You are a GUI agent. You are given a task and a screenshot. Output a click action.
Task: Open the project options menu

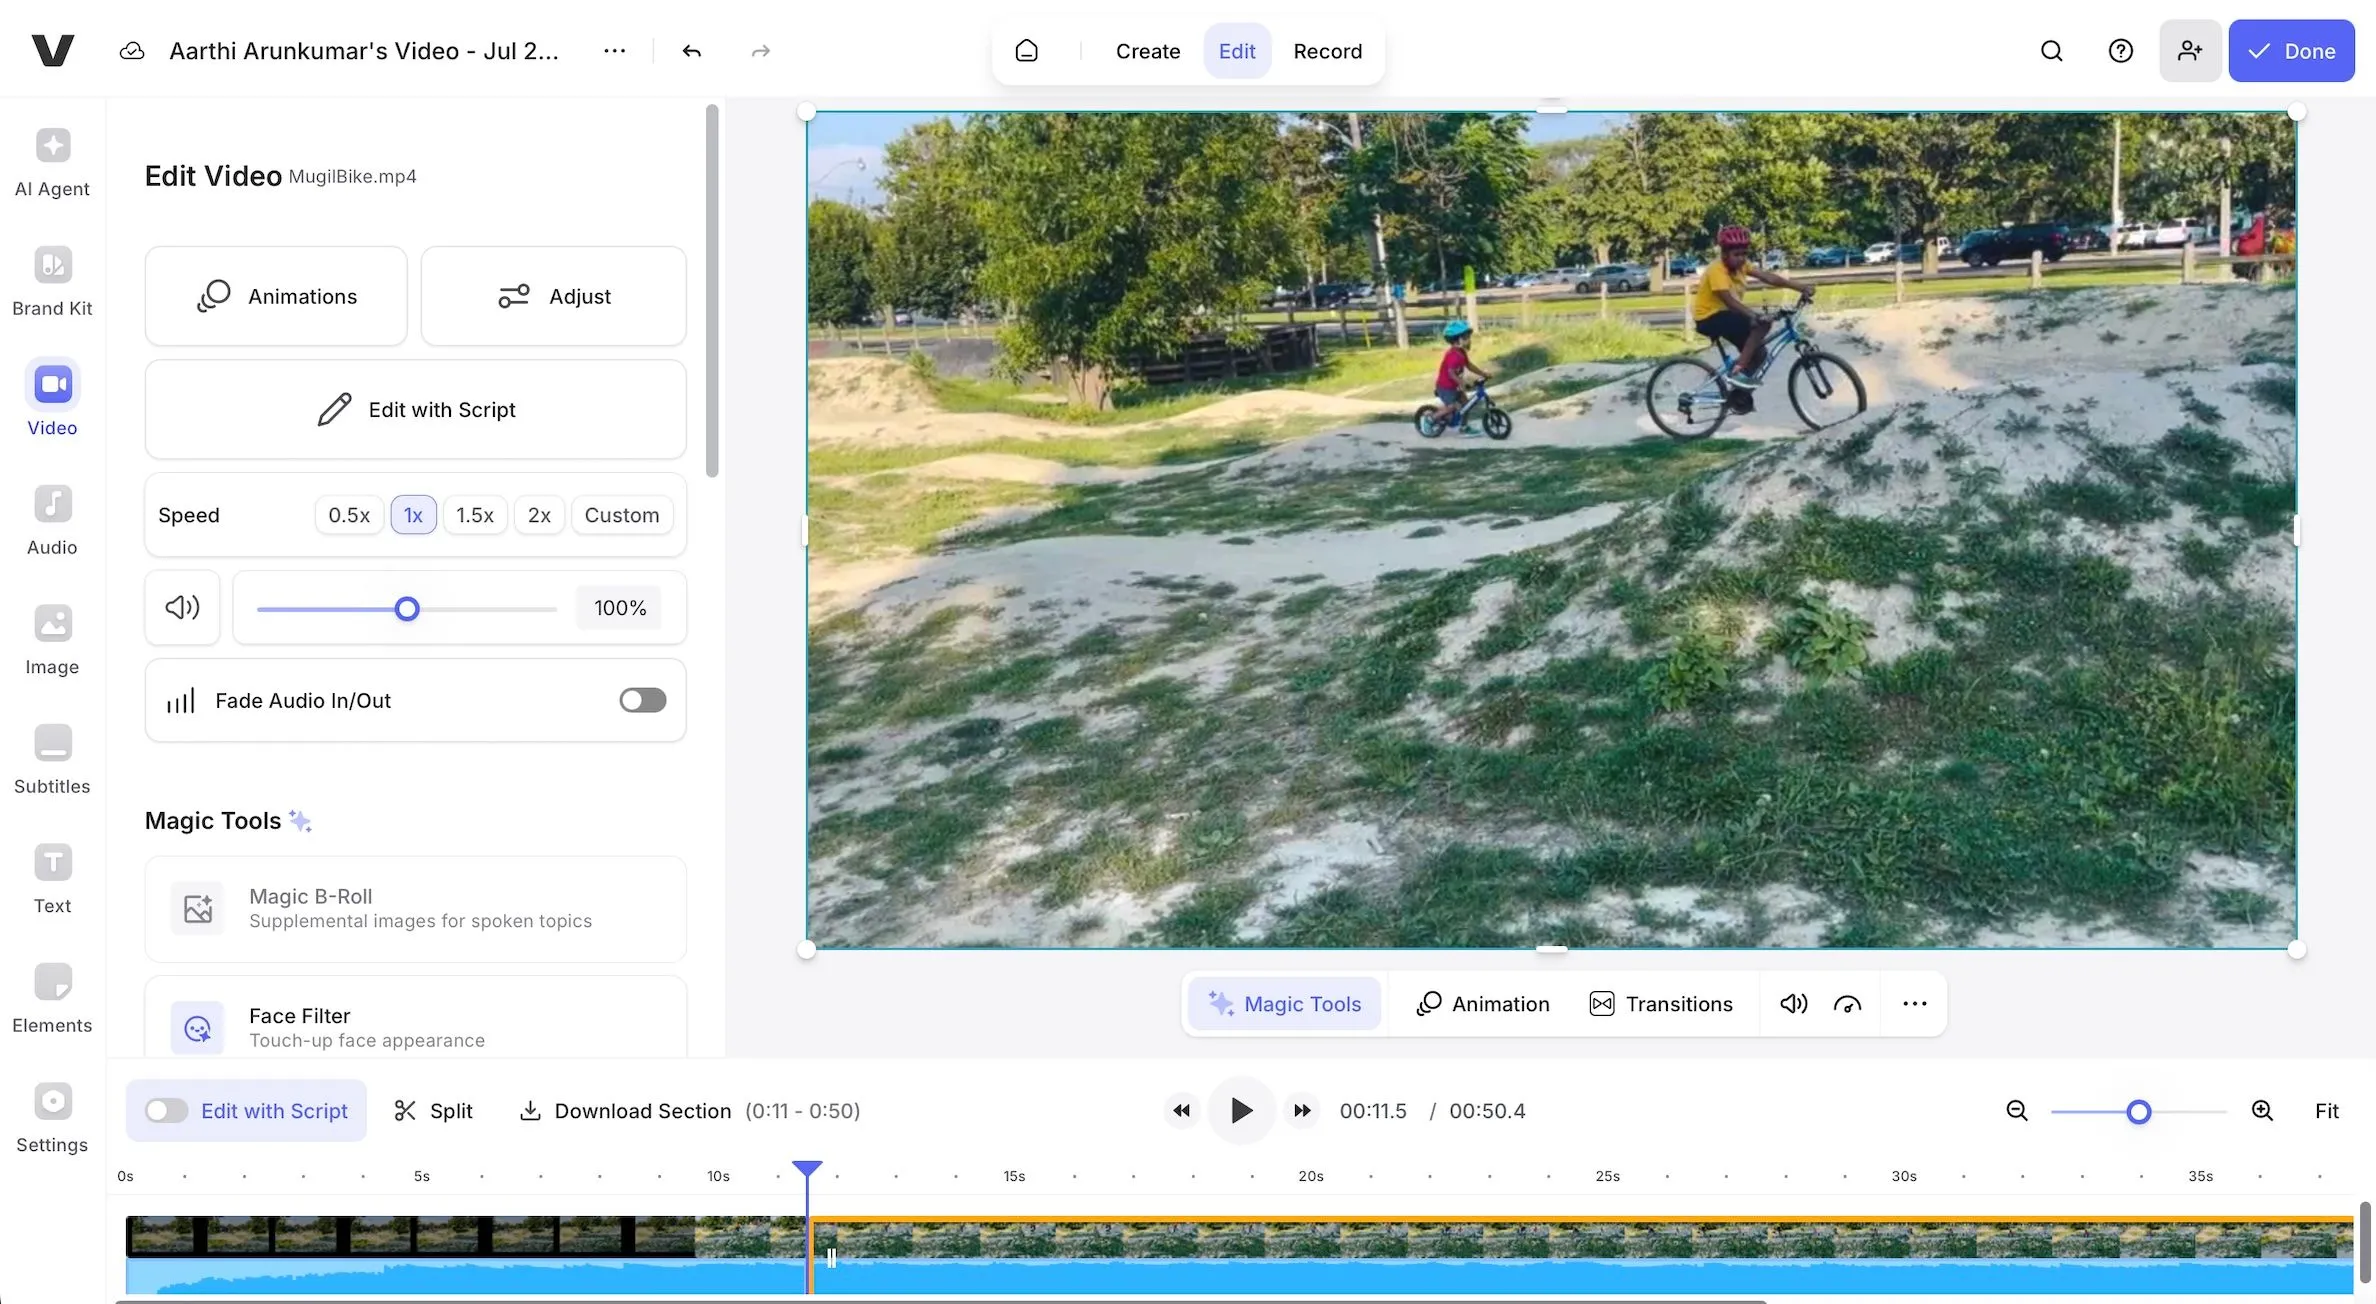click(x=615, y=50)
